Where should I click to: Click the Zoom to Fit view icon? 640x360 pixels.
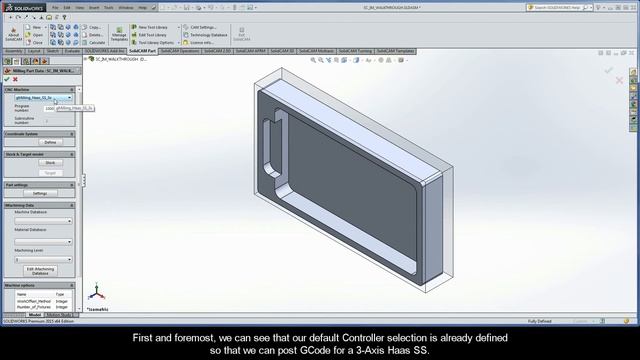click(x=313, y=60)
